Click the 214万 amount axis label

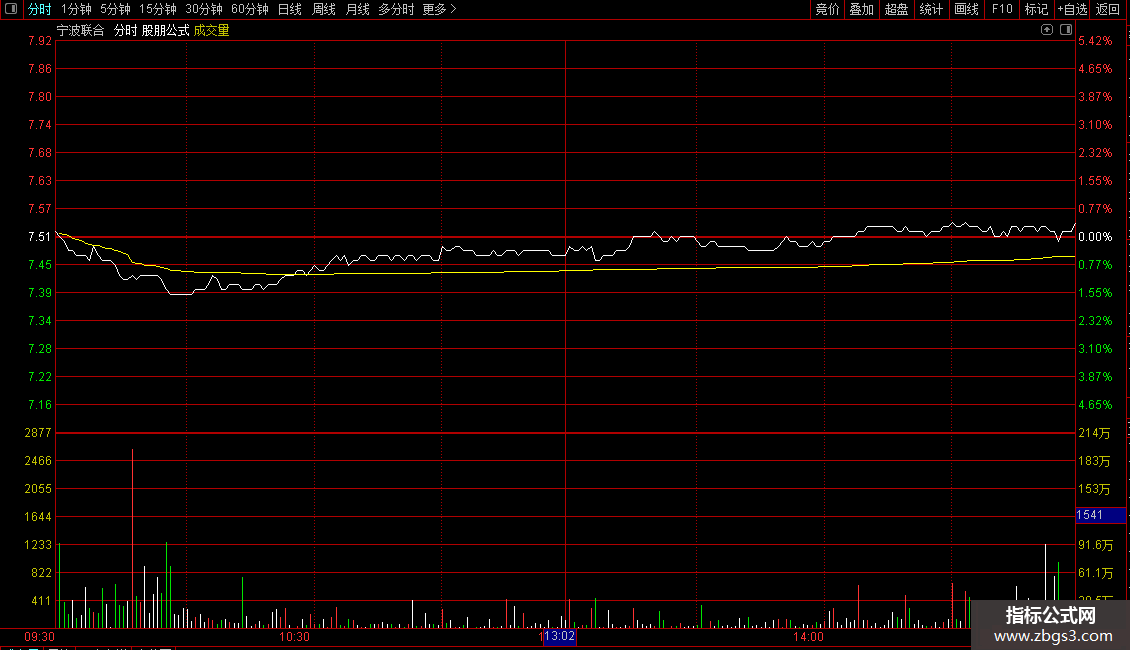pos(1094,433)
